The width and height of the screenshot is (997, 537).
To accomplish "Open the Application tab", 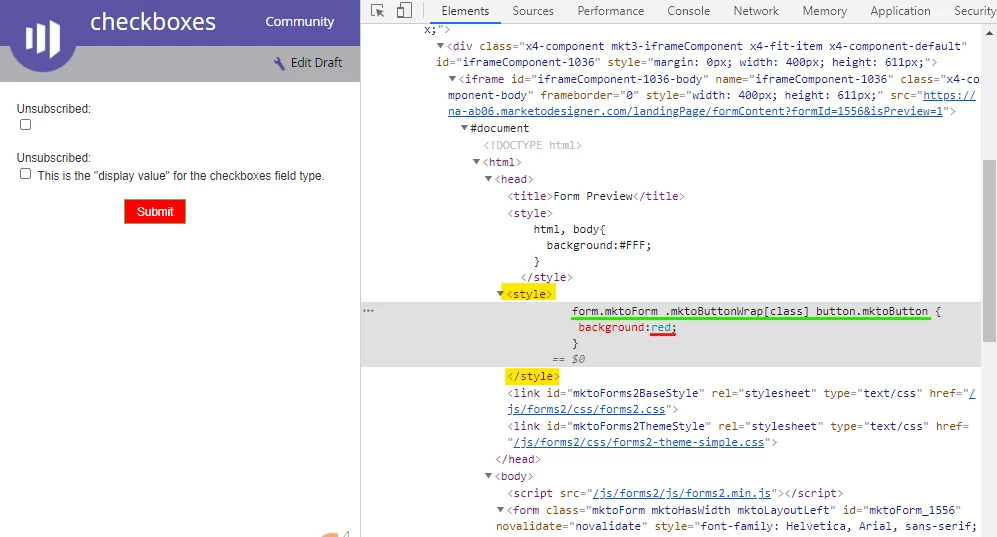I will (x=900, y=11).
